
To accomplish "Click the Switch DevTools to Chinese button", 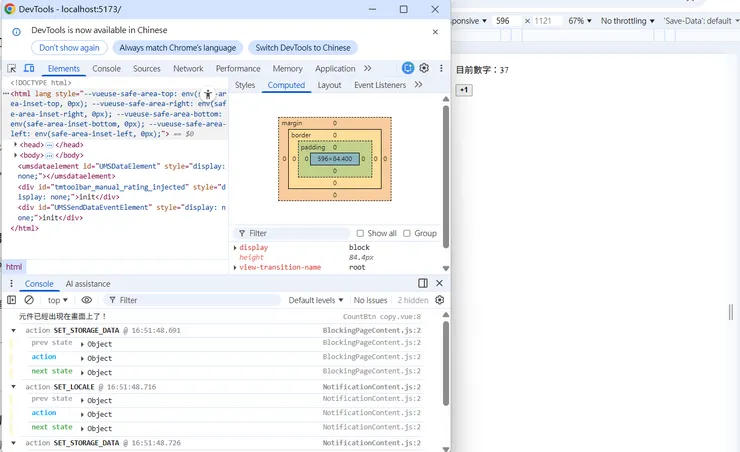I will (x=302, y=48).
